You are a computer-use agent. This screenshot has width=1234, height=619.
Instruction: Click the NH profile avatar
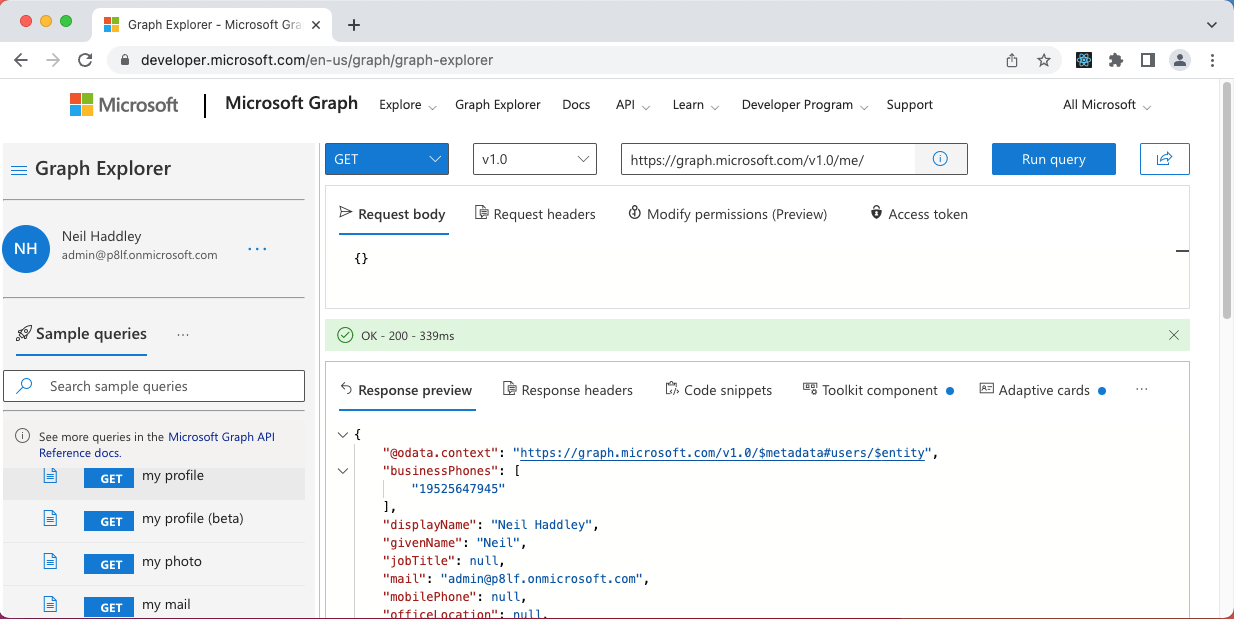pyautogui.click(x=26, y=249)
